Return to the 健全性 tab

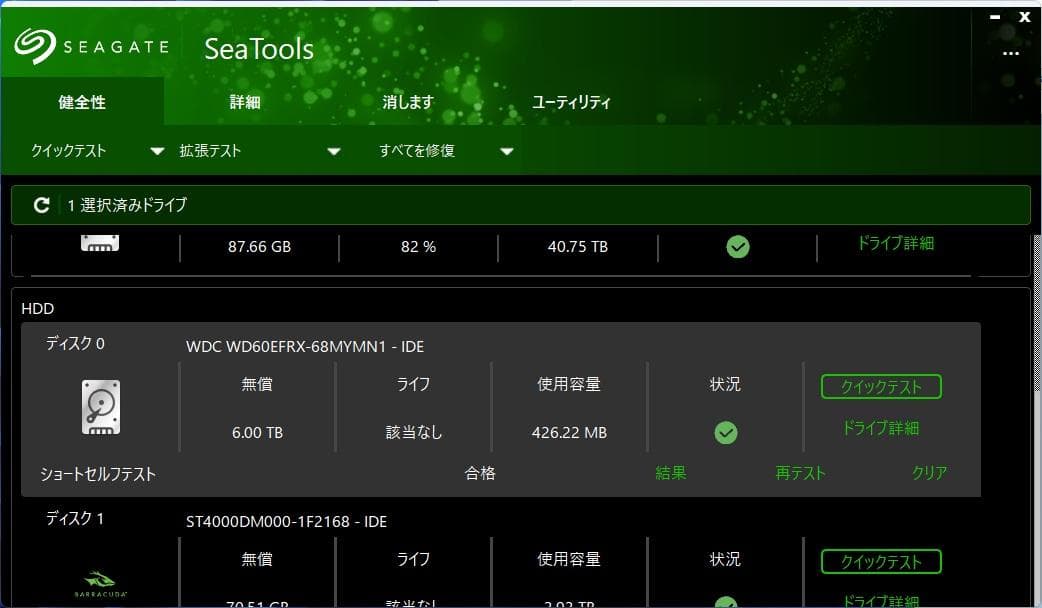click(79, 101)
